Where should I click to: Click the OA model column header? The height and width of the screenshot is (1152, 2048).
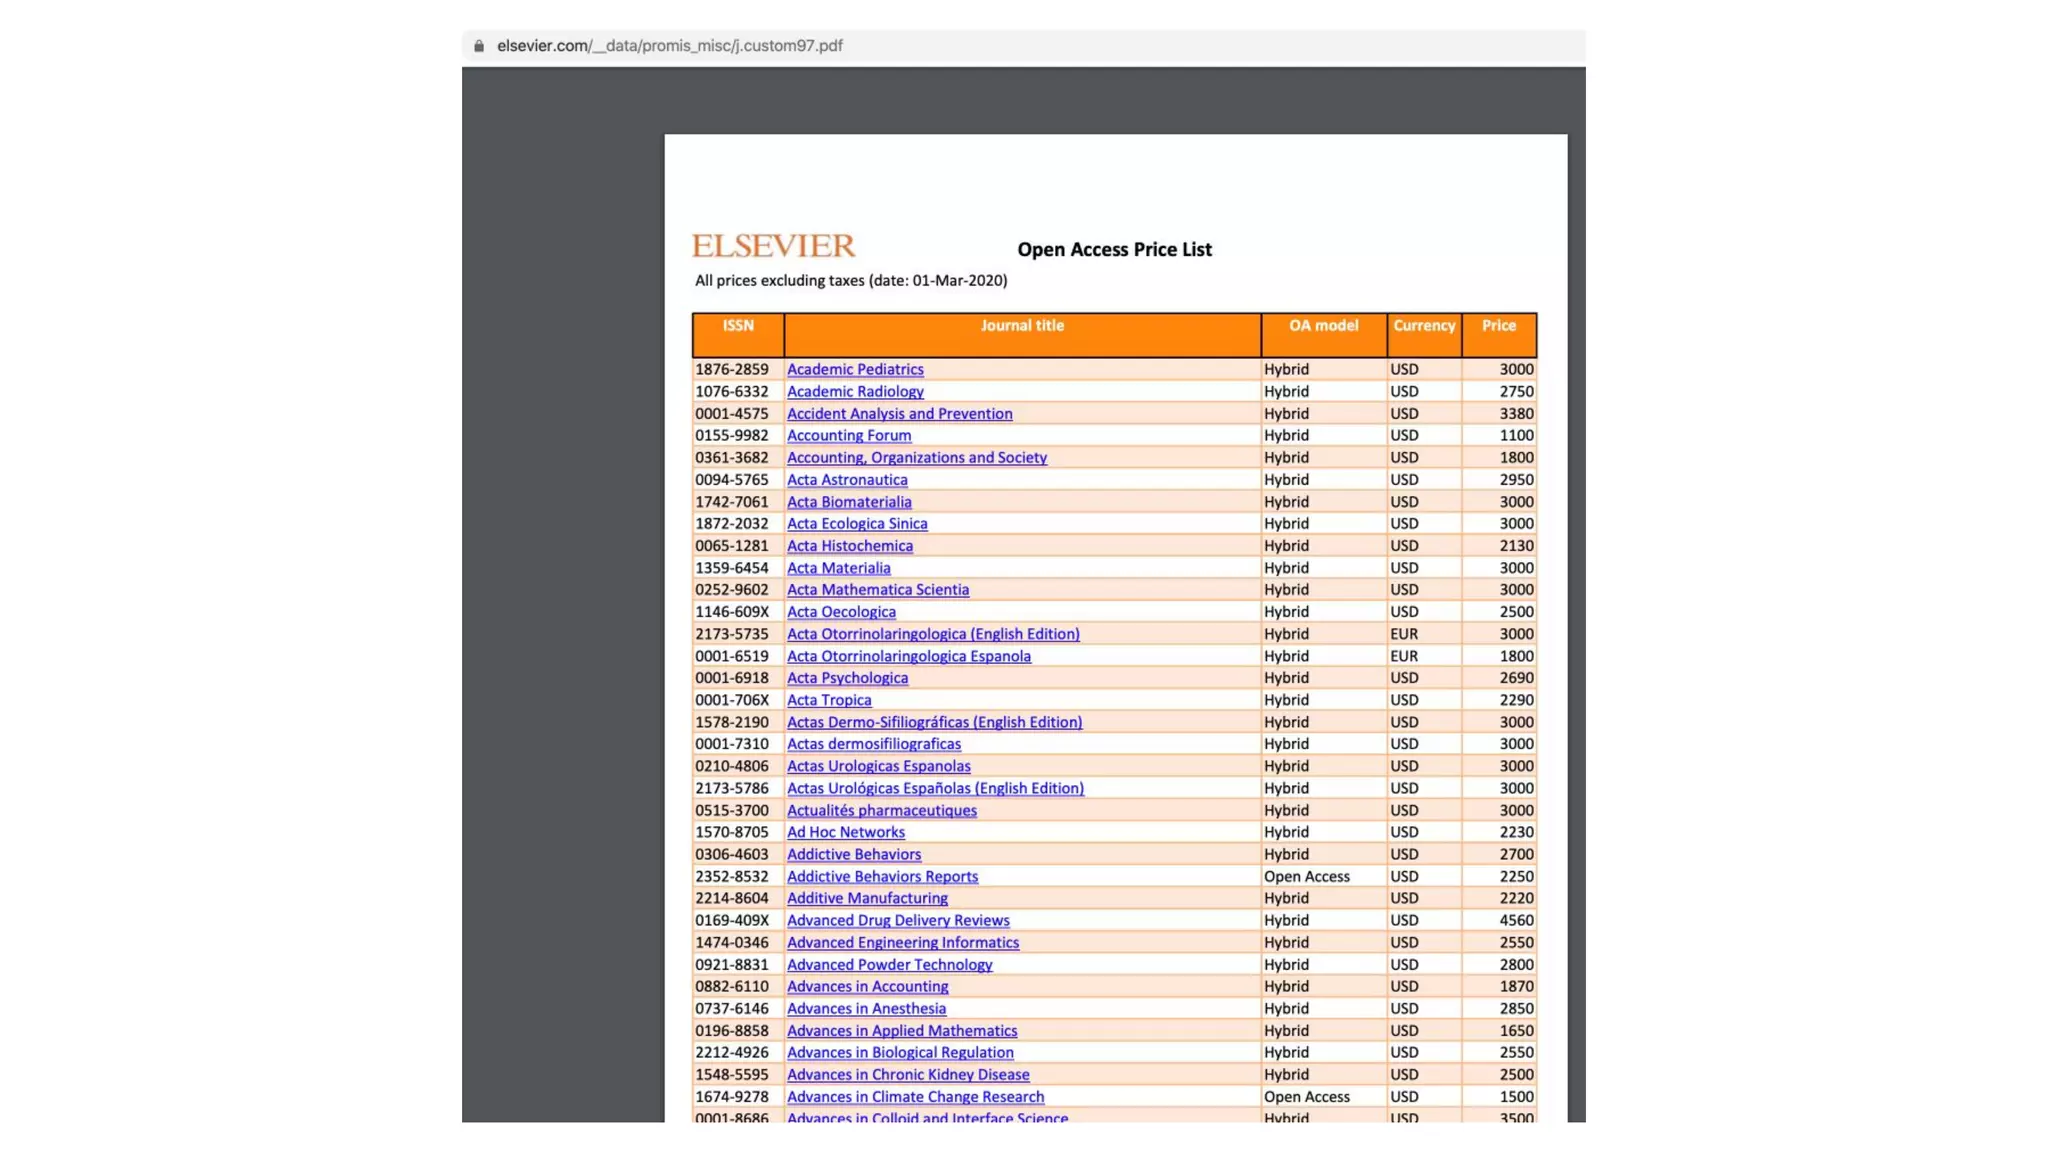pos(1323,326)
